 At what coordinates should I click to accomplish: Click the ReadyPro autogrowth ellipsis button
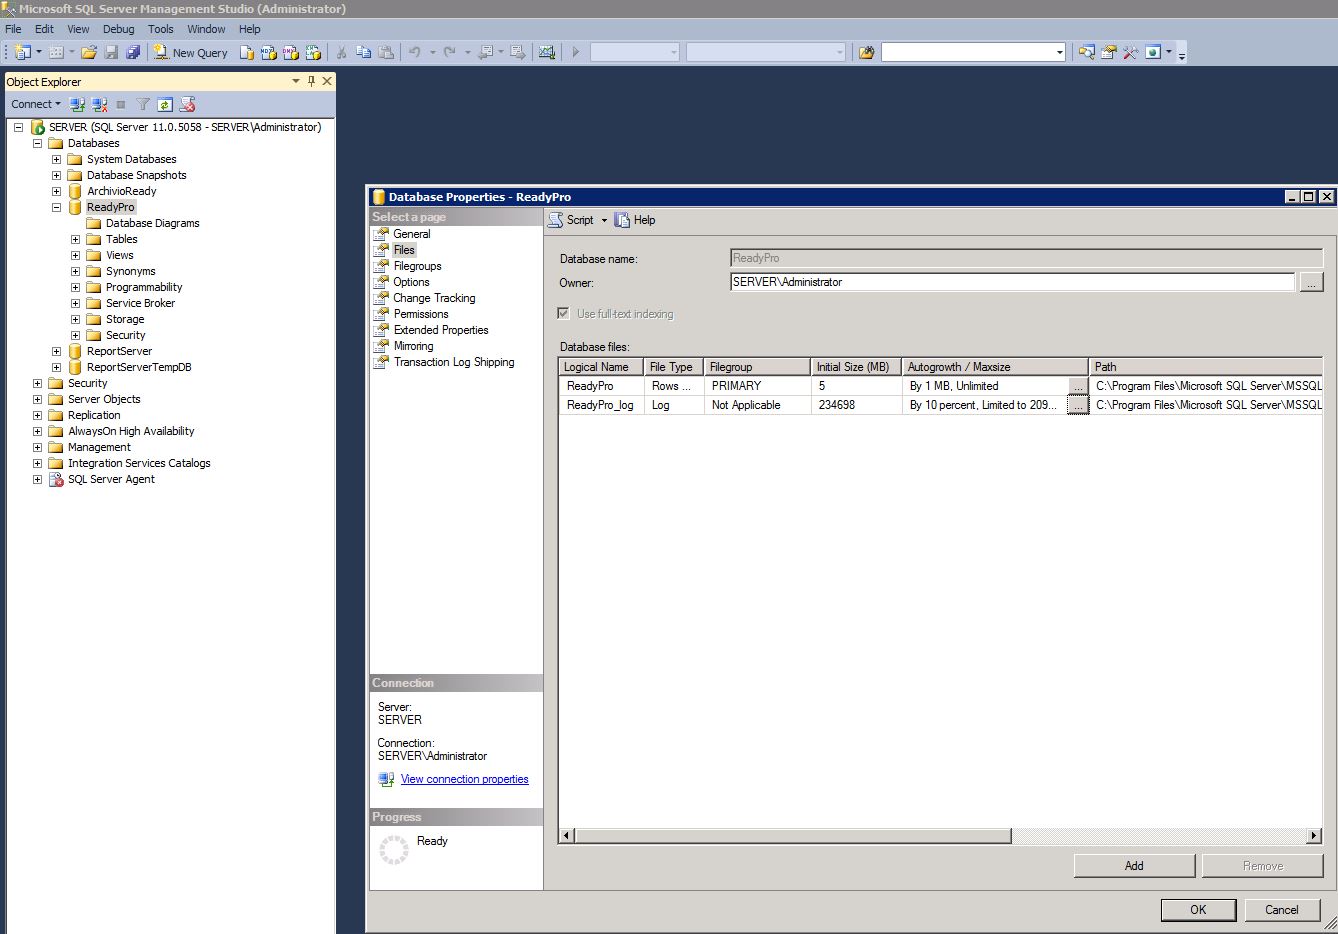[1077, 386]
